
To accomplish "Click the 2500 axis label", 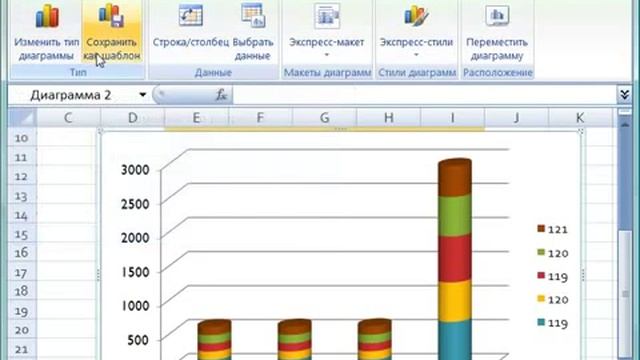I will pyautogui.click(x=135, y=204).
